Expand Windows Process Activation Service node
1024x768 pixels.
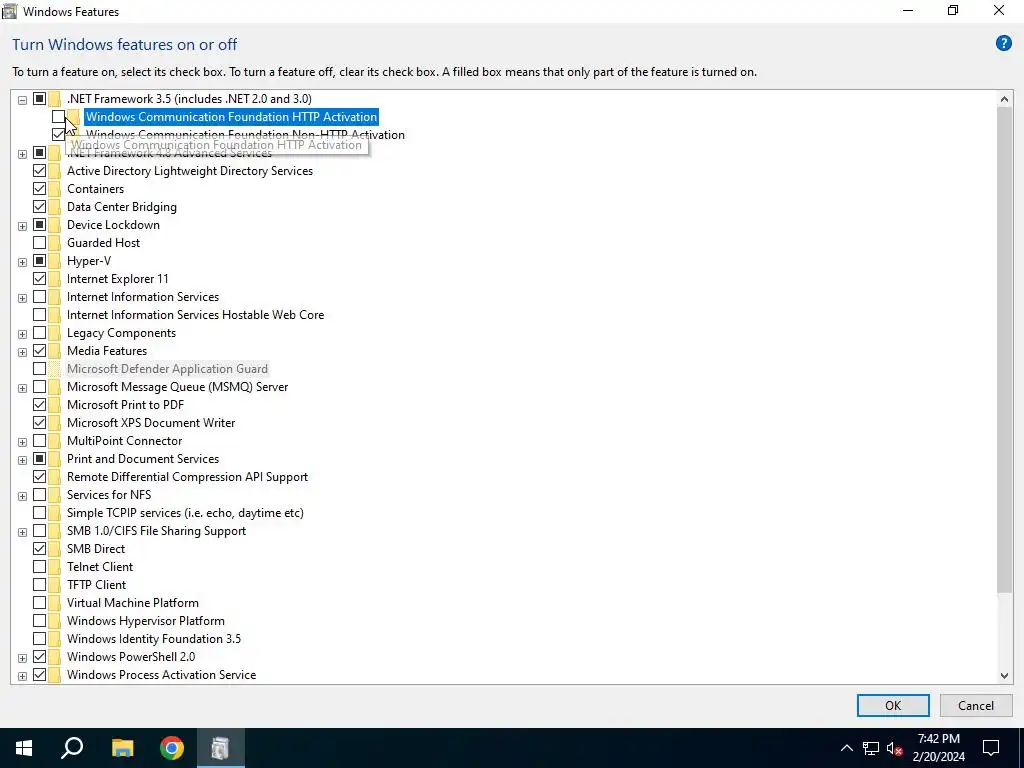tap(22, 676)
